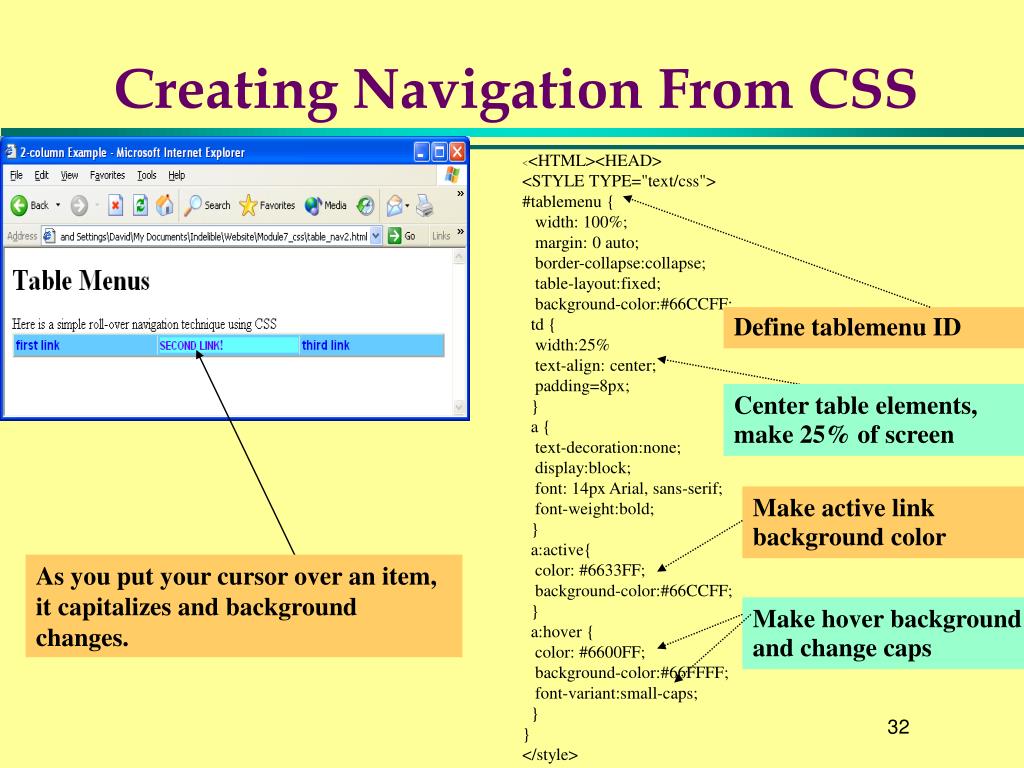Stop page loading with the red X icon
The height and width of the screenshot is (768, 1024).
coord(116,205)
